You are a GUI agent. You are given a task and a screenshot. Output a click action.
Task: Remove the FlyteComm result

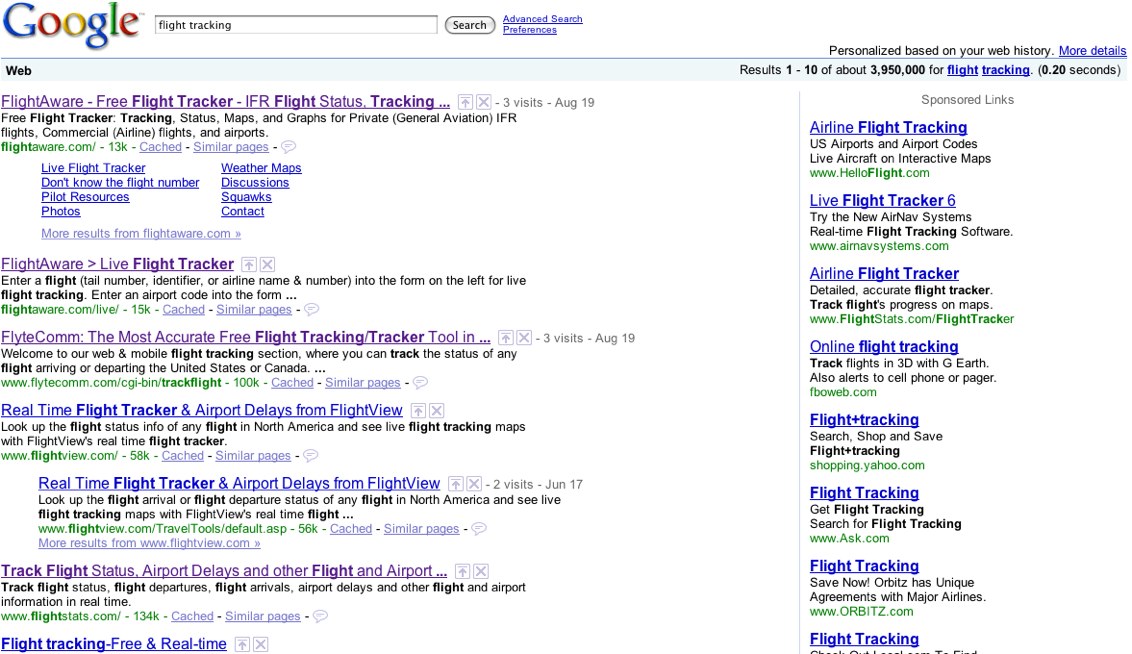coord(524,338)
